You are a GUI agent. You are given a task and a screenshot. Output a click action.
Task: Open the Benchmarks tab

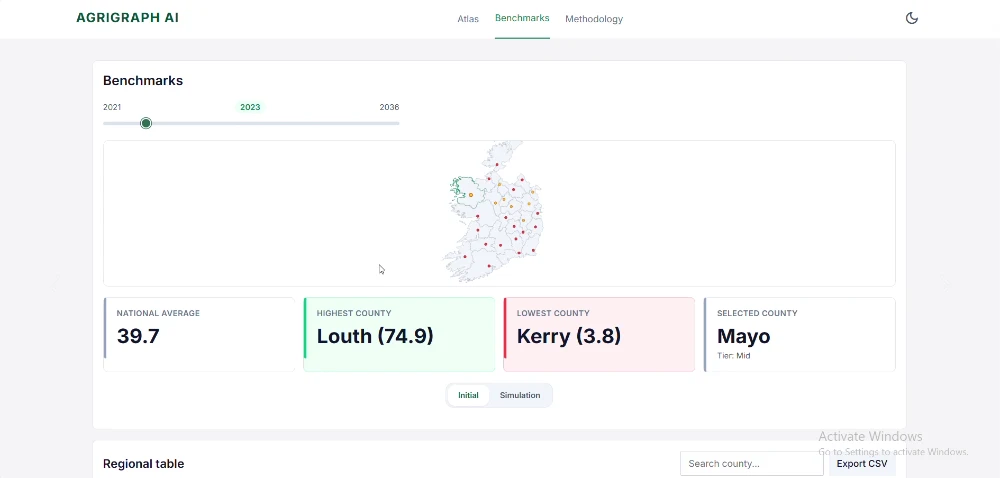click(x=522, y=18)
